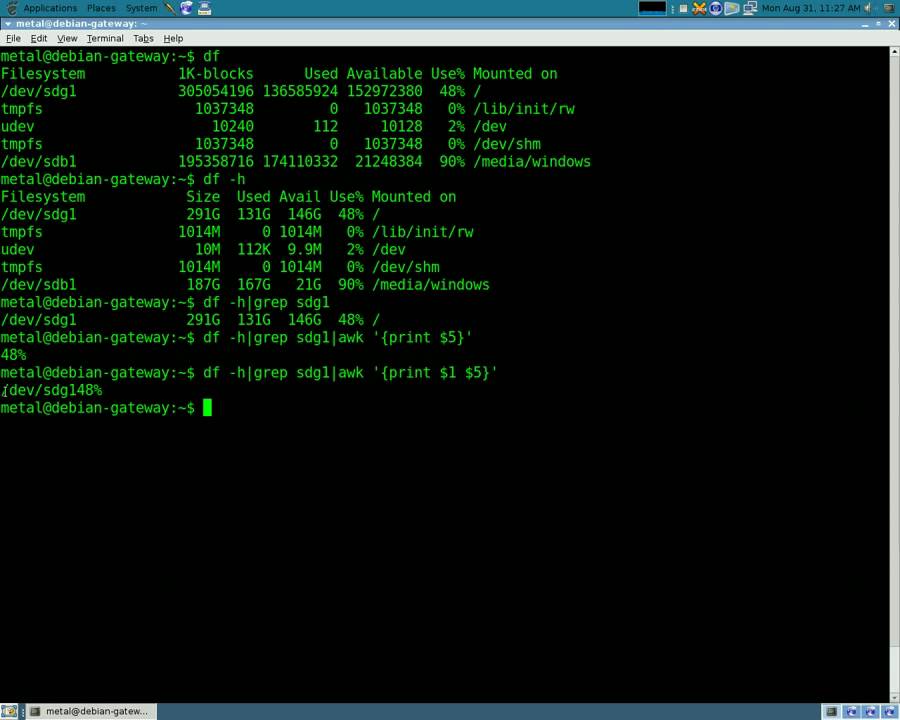Click the '/lib/init/rw' text in the first df output
The width and height of the screenshot is (900, 720).
524,109
